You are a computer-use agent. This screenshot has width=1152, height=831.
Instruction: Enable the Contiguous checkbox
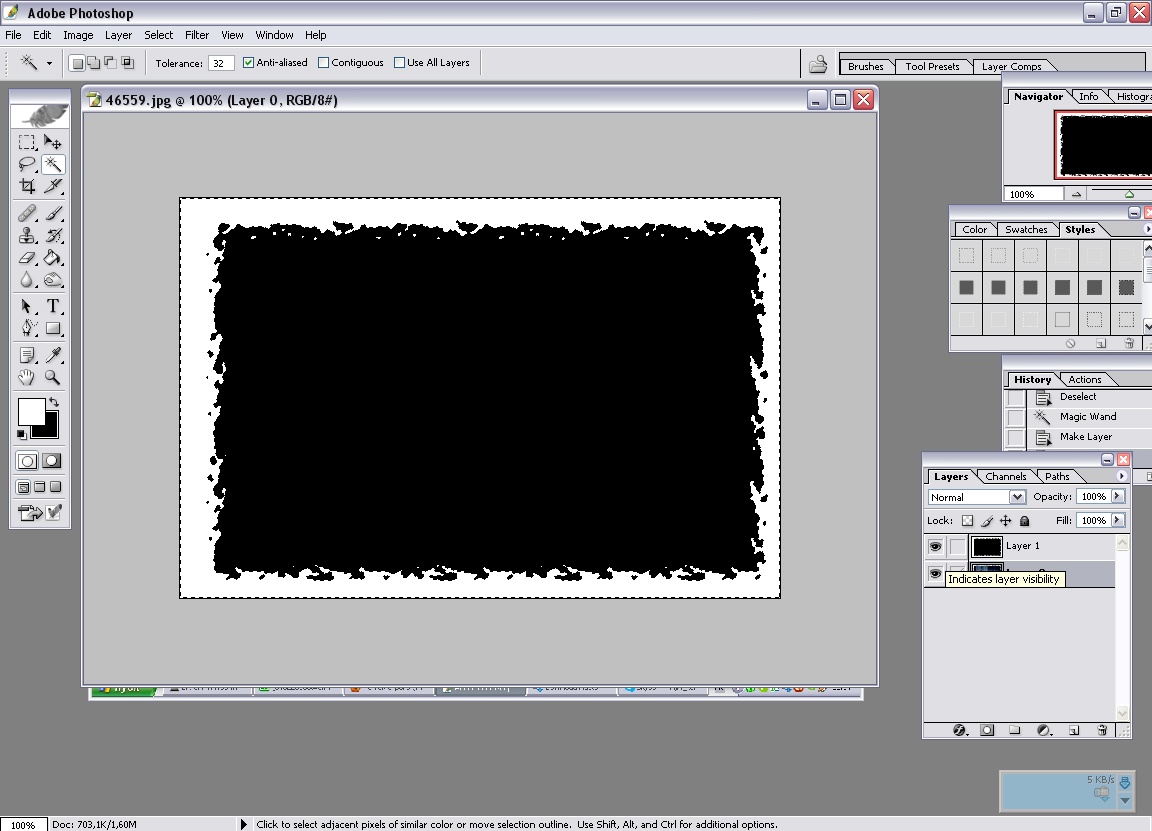323,63
